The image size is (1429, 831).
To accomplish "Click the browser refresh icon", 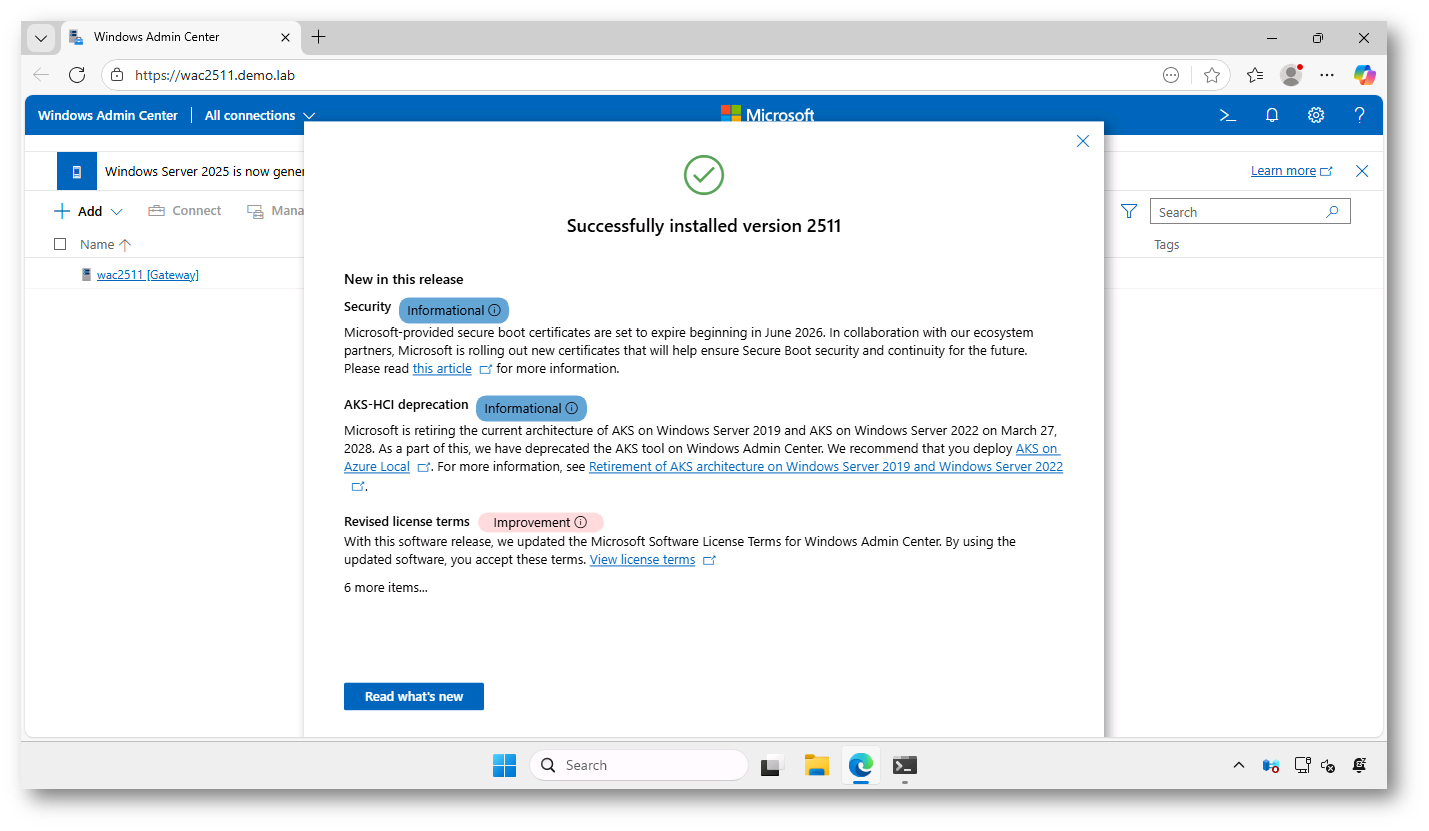I will pyautogui.click(x=77, y=75).
